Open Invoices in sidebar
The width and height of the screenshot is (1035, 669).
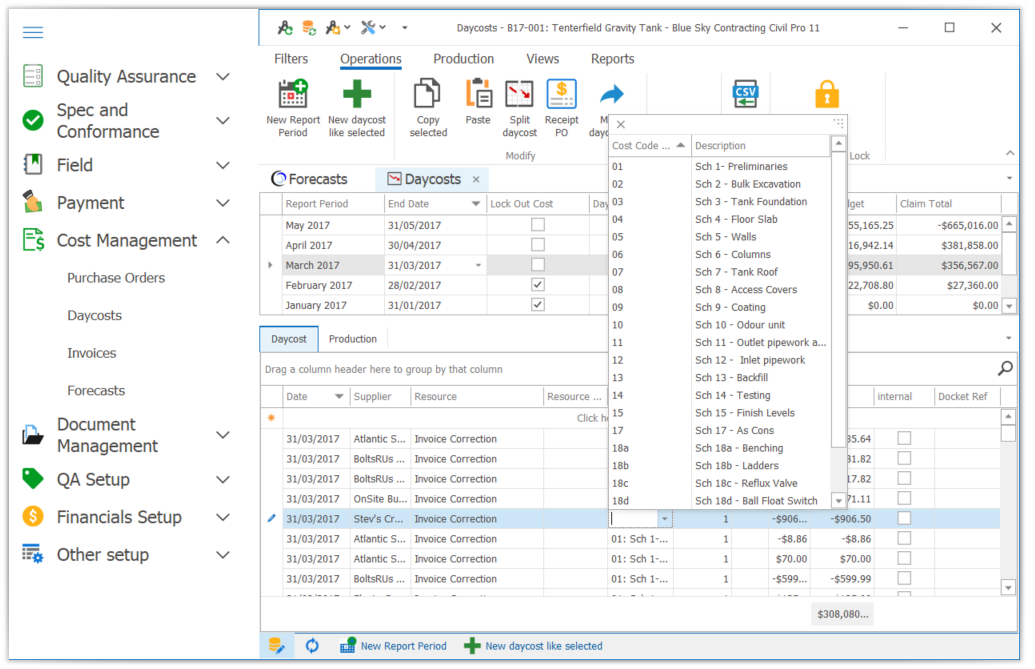pyautogui.click(x=92, y=353)
